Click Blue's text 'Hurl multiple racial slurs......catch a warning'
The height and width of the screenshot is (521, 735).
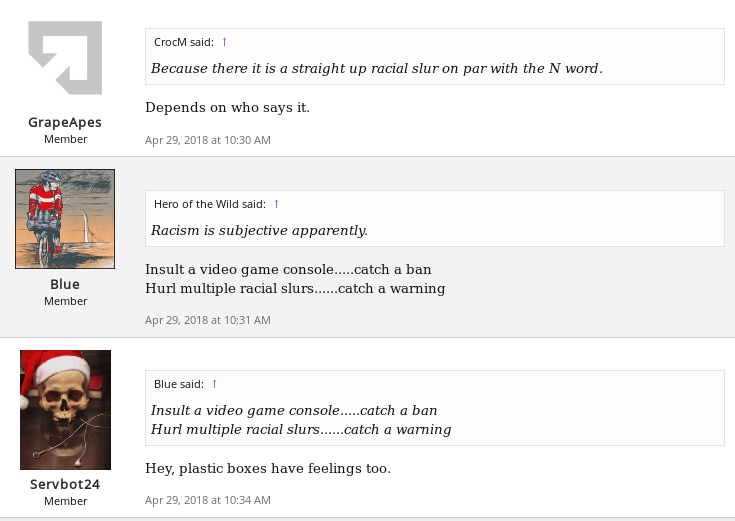click(x=295, y=288)
